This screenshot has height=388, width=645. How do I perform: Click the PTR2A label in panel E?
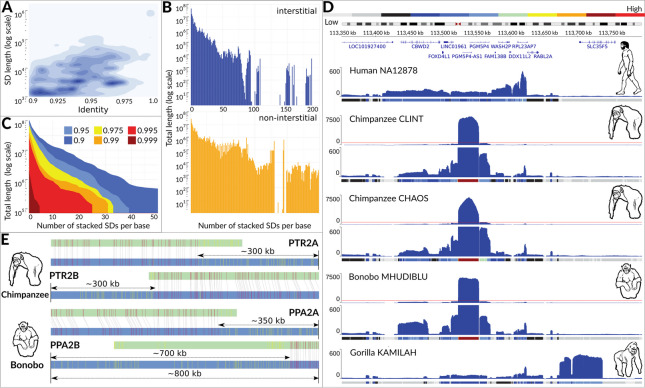(x=303, y=243)
